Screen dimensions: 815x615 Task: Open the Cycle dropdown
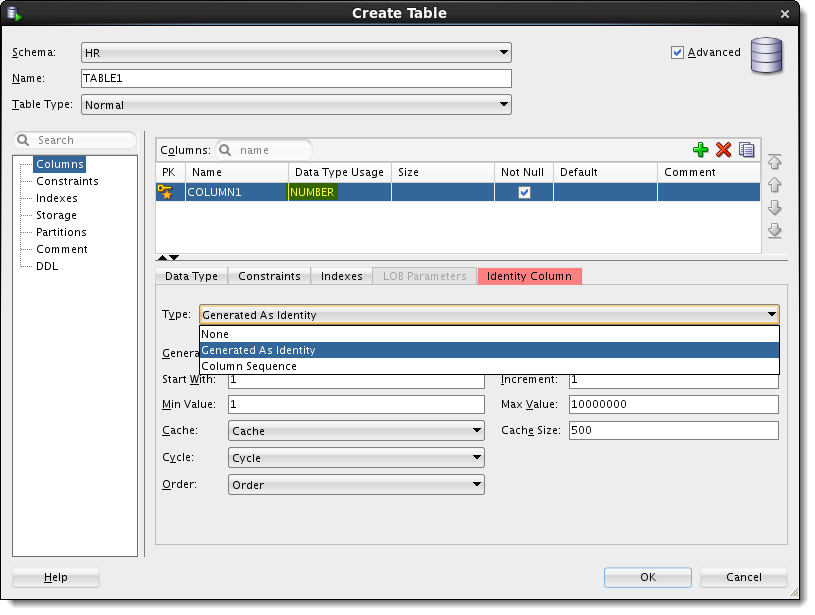(356, 457)
